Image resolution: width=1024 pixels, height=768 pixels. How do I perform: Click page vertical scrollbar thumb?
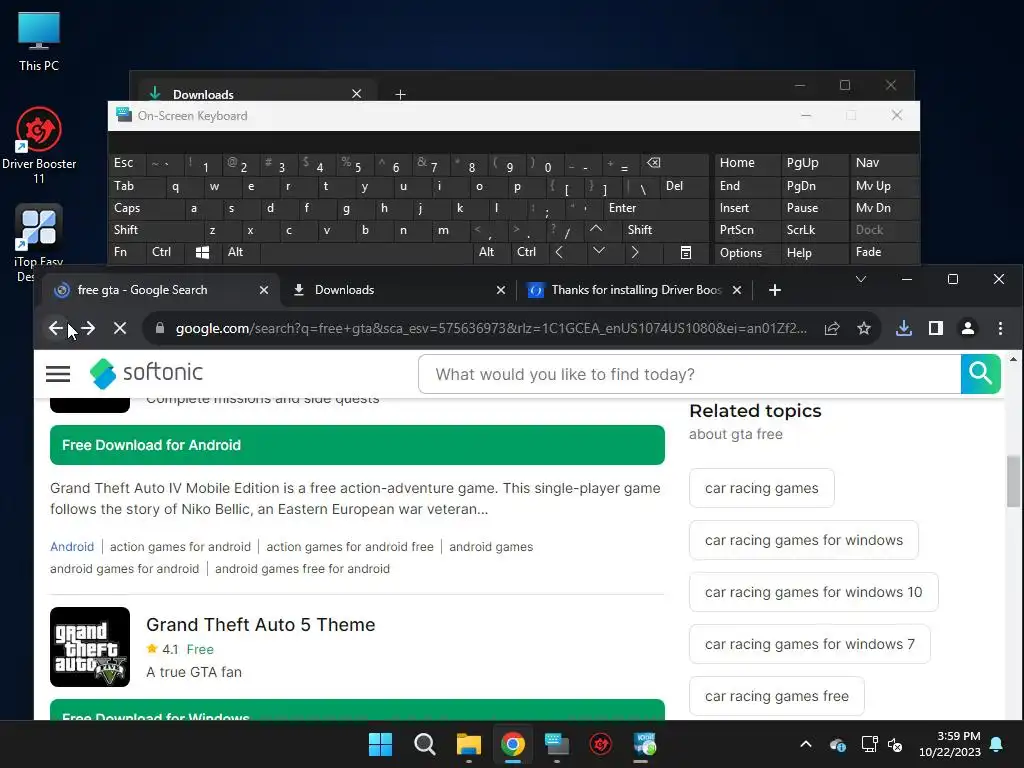coord(1013,482)
